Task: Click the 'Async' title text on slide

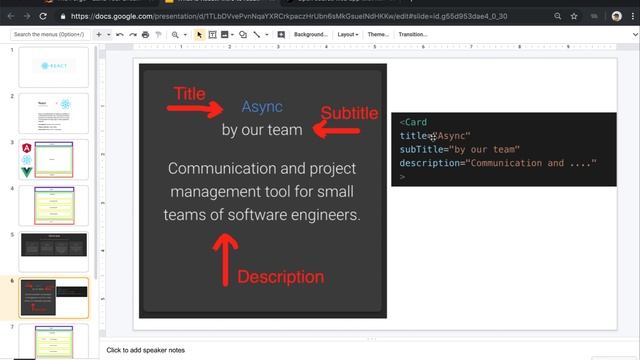Action: point(262,107)
